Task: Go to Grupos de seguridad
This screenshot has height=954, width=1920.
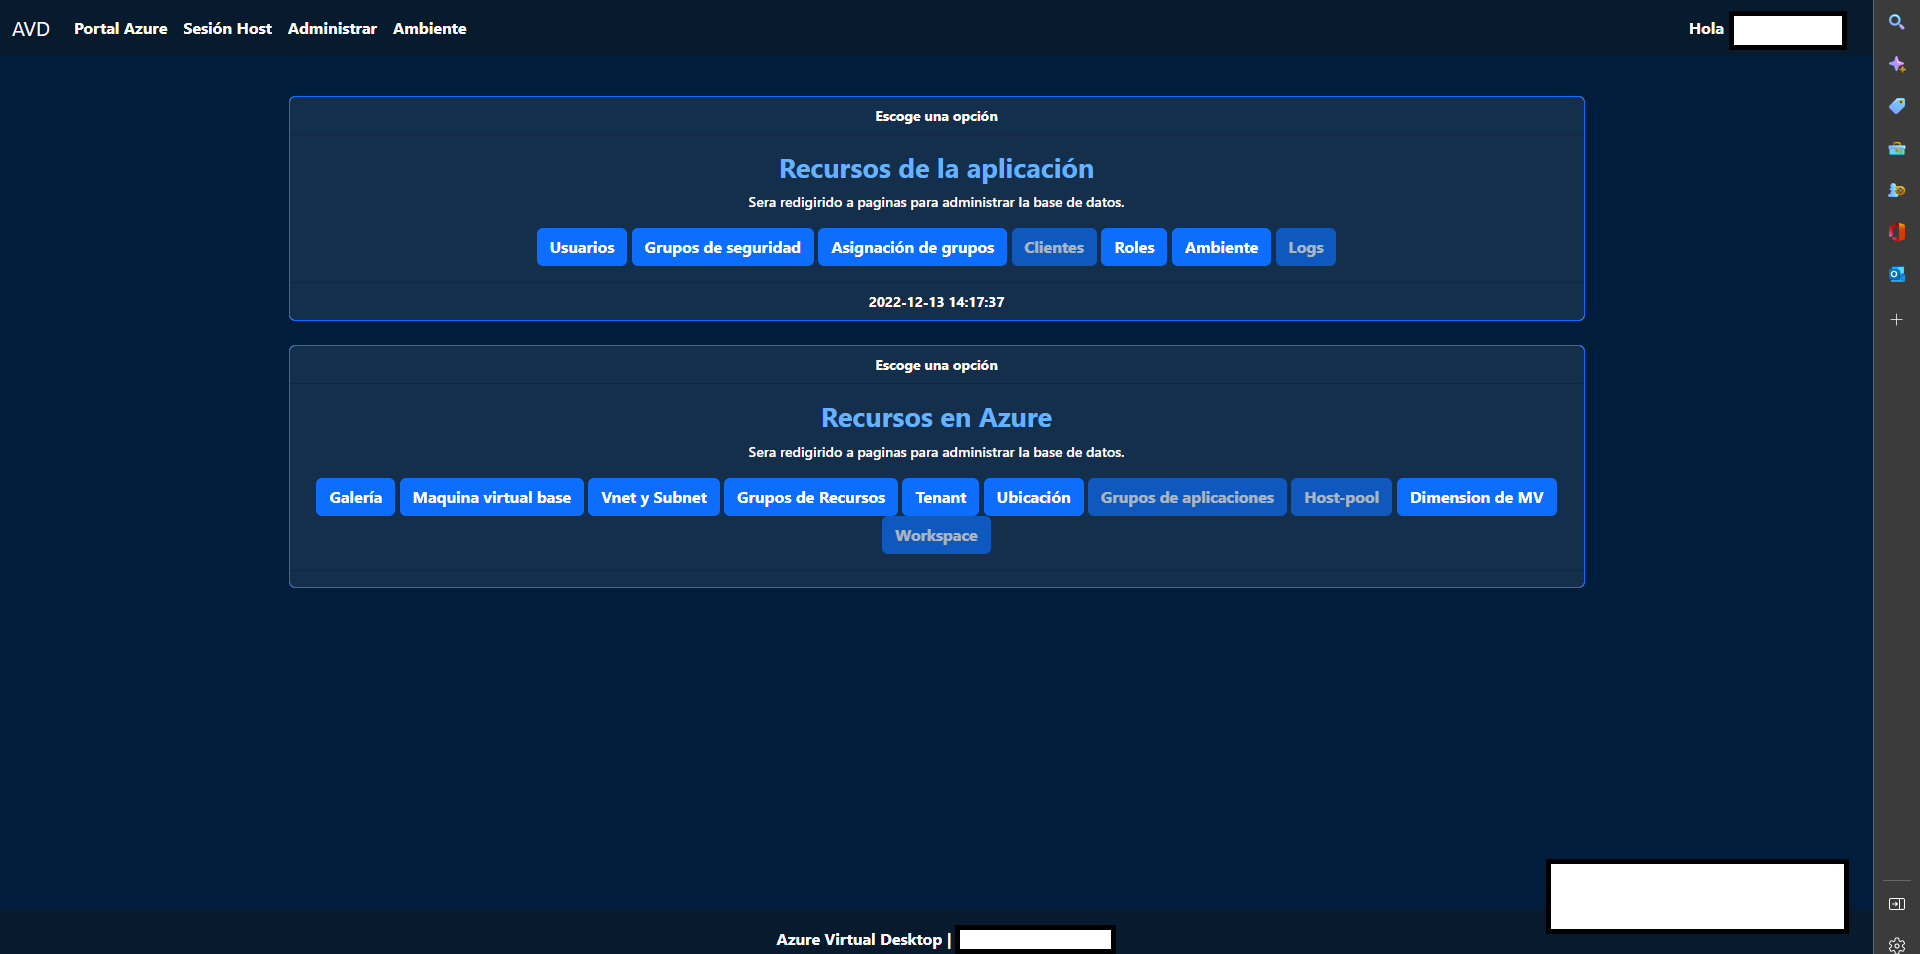Action: click(x=722, y=248)
